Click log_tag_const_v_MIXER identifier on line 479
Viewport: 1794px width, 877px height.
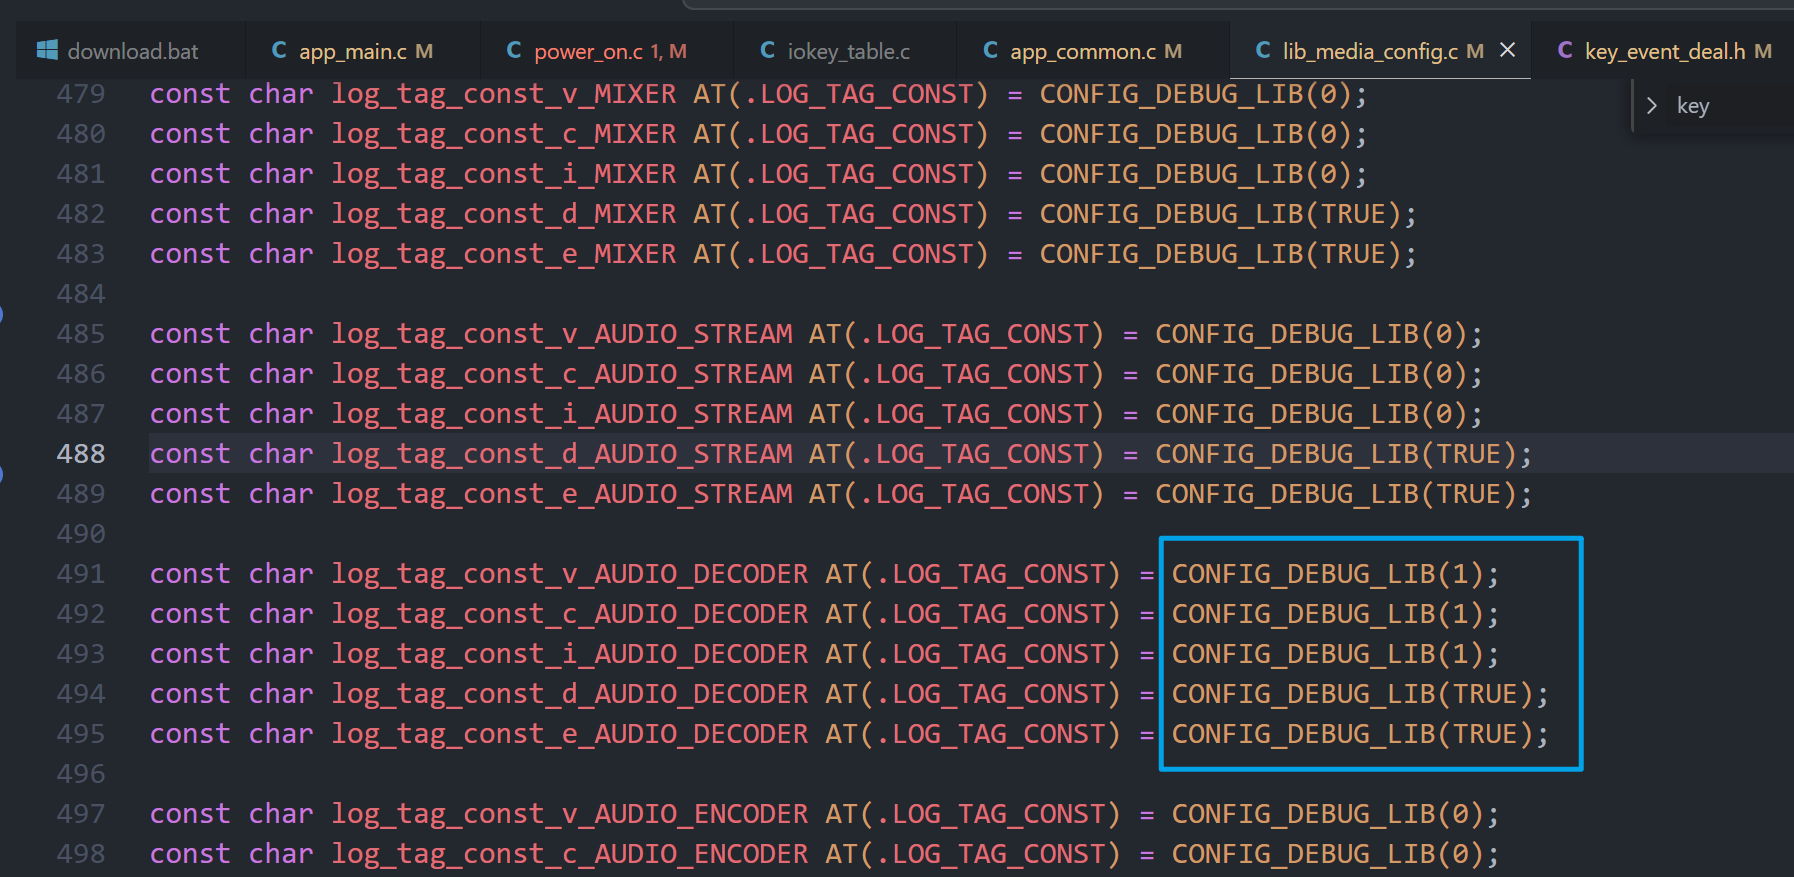point(504,94)
